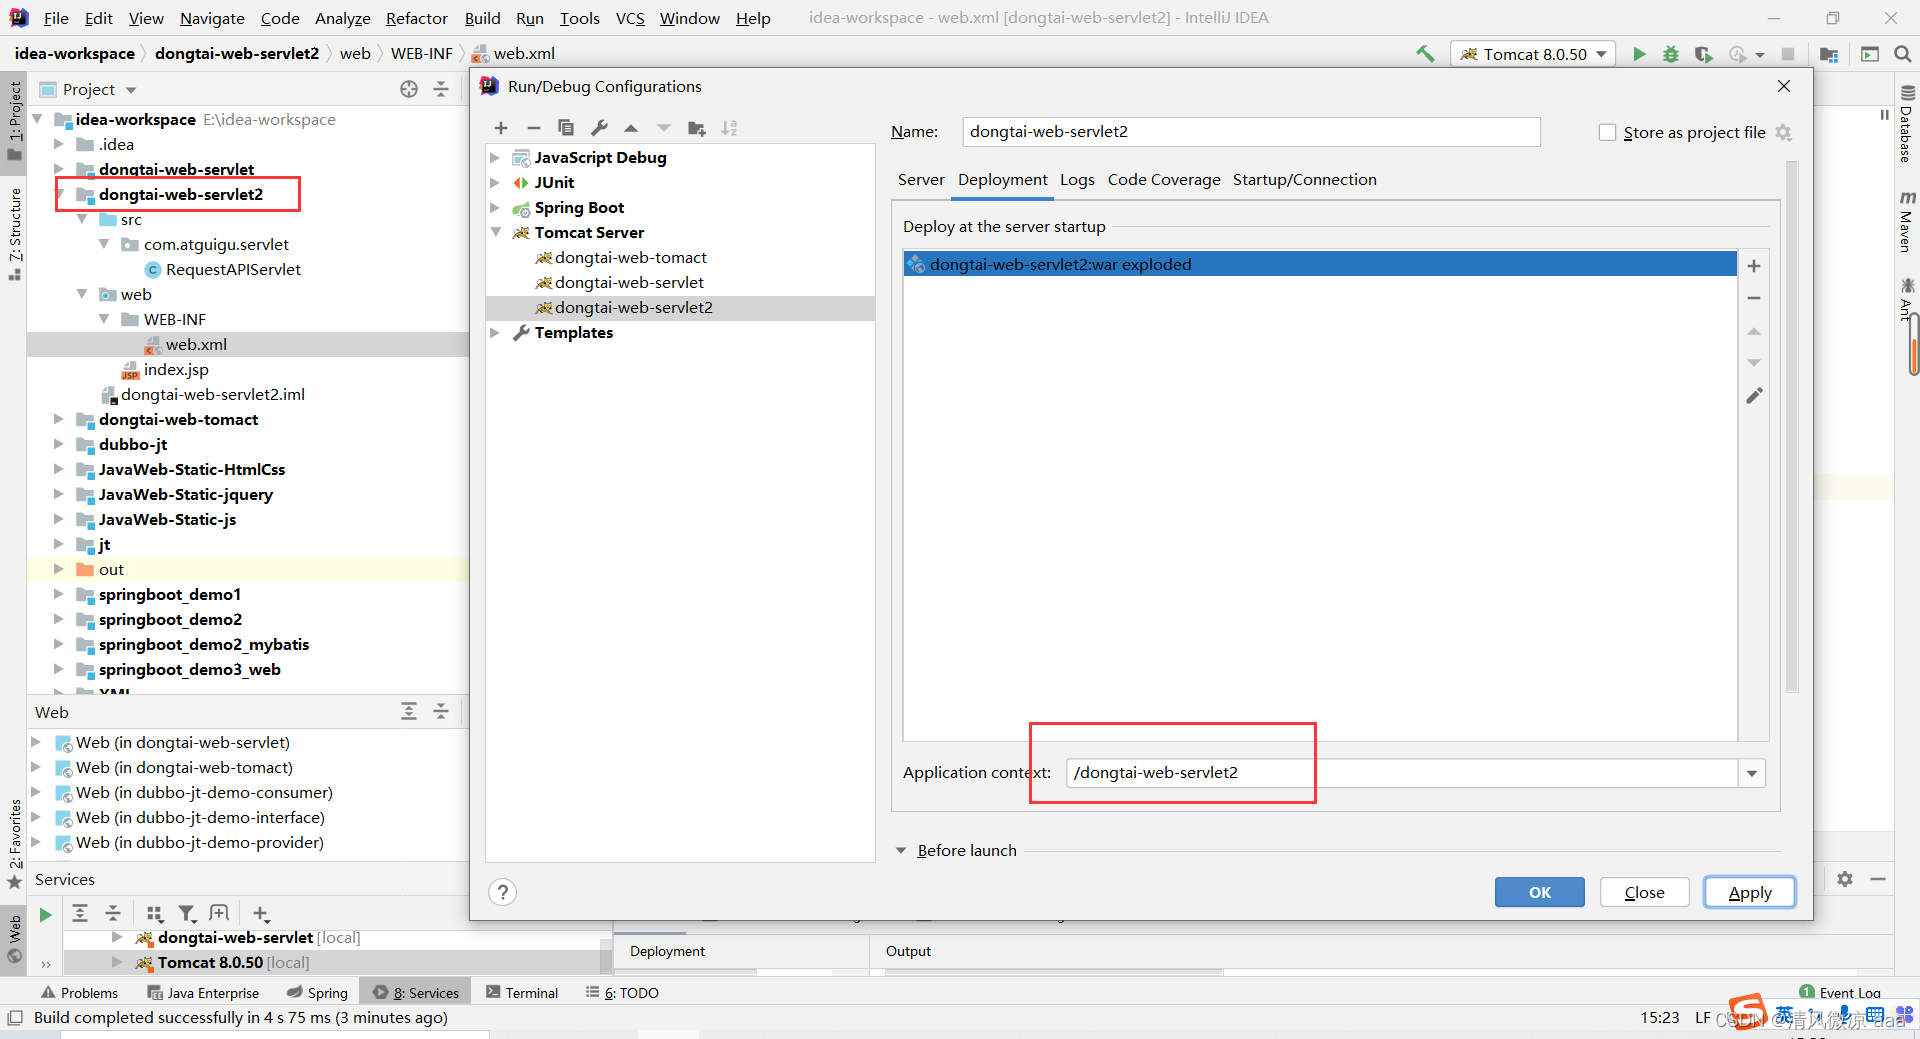Expand Spring Boot configuration node

tap(495, 207)
